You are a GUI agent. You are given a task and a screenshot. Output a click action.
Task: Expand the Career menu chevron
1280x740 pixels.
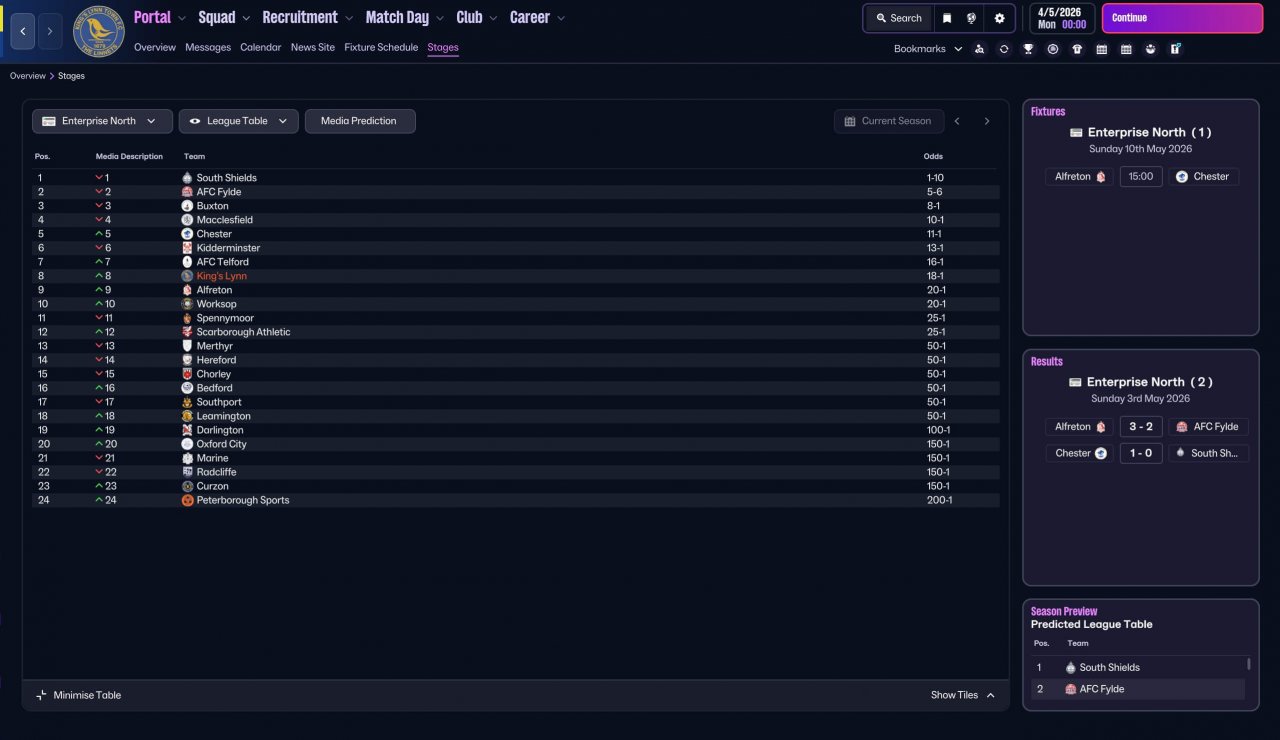click(x=561, y=18)
